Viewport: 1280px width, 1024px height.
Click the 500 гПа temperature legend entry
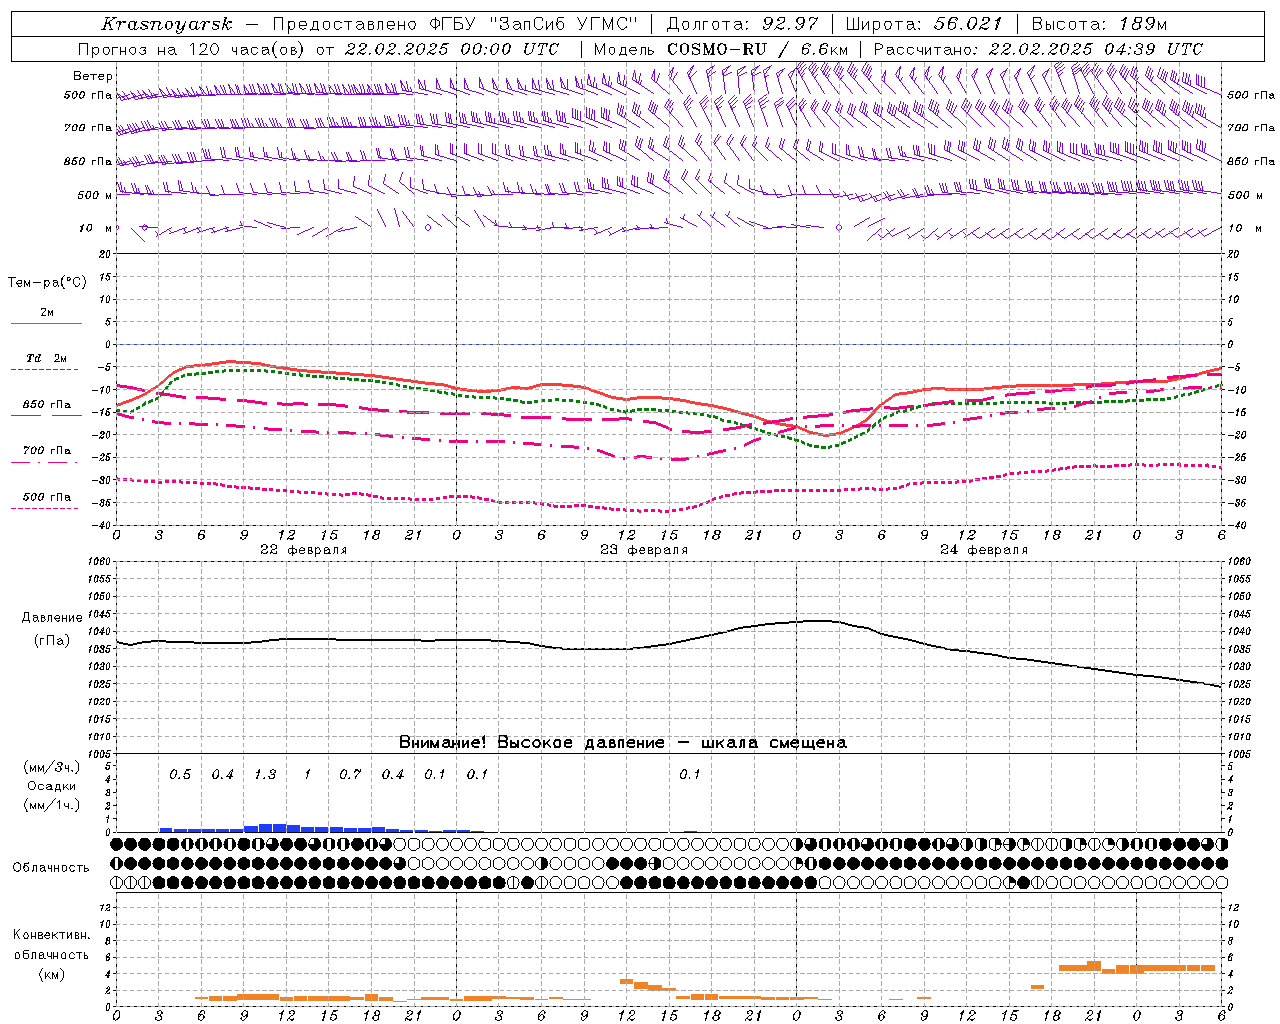tap(47, 497)
